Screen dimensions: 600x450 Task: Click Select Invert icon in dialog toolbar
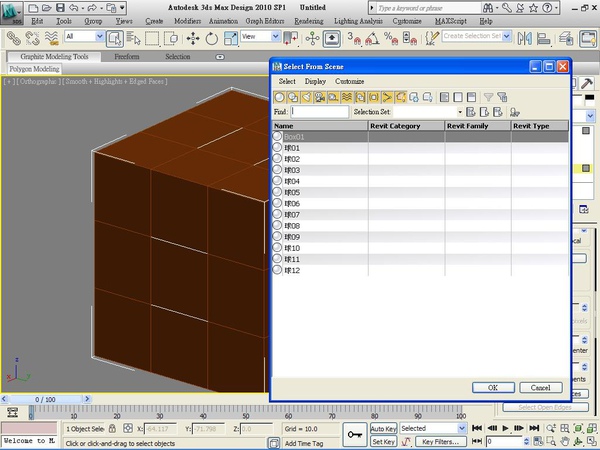coord(471,97)
